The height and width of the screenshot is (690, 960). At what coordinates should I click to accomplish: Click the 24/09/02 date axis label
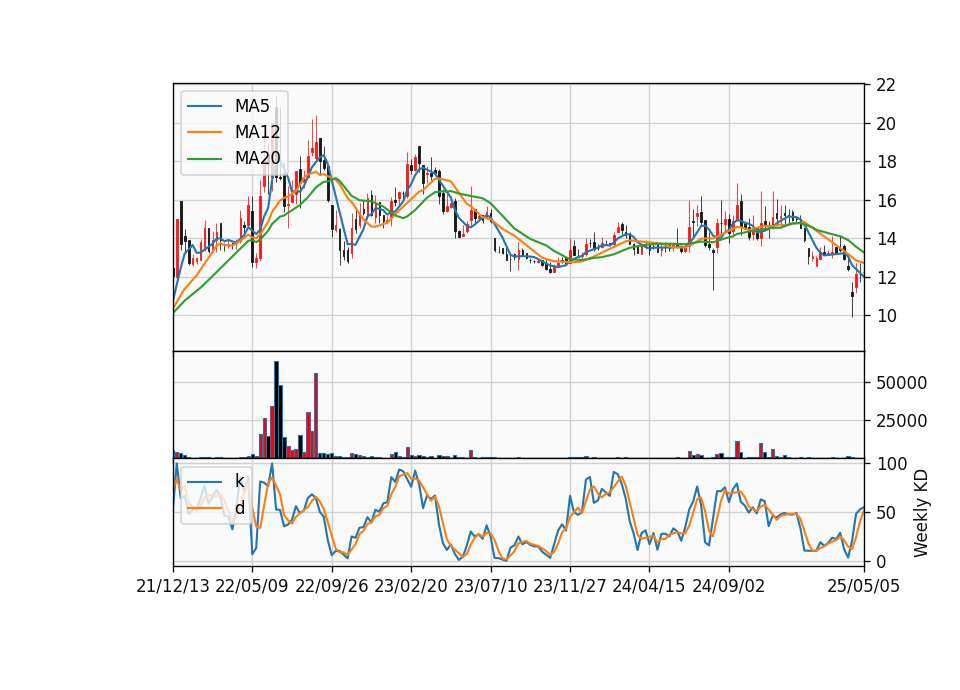point(729,587)
